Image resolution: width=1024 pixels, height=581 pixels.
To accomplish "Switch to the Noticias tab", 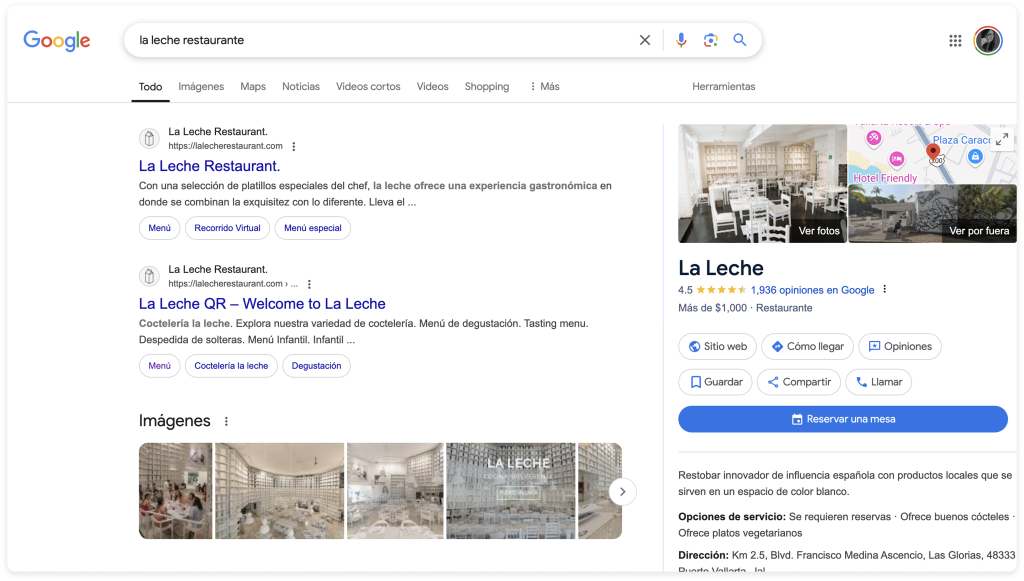I will pos(301,86).
